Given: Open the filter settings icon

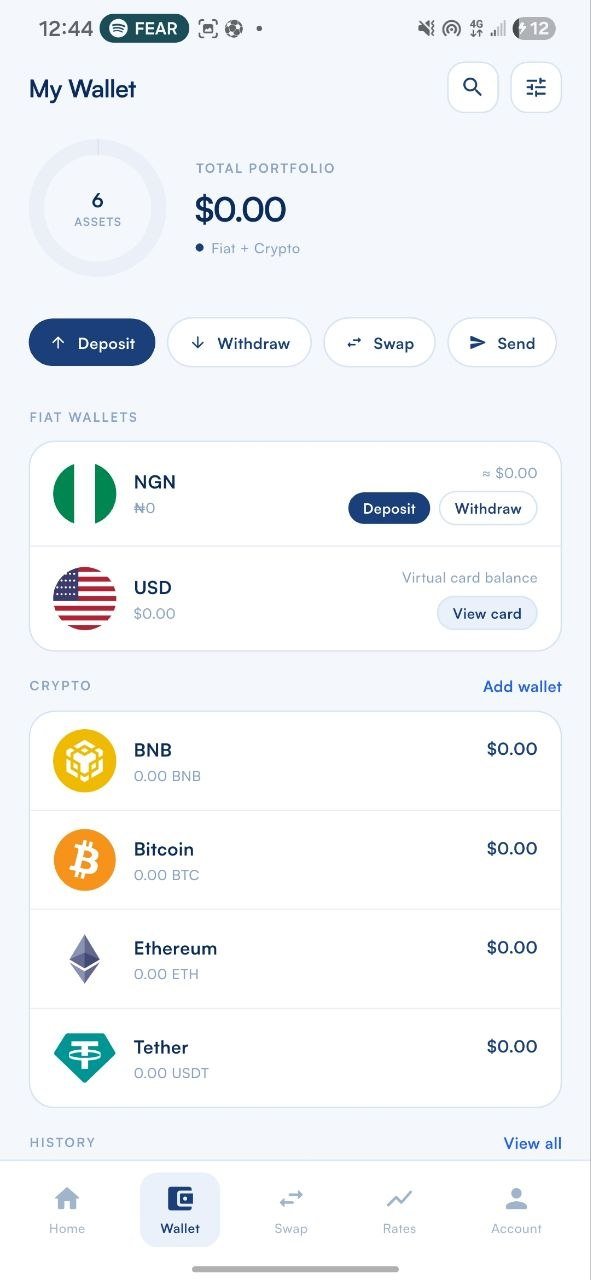Looking at the screenshot, I should (x=536, y=87).
